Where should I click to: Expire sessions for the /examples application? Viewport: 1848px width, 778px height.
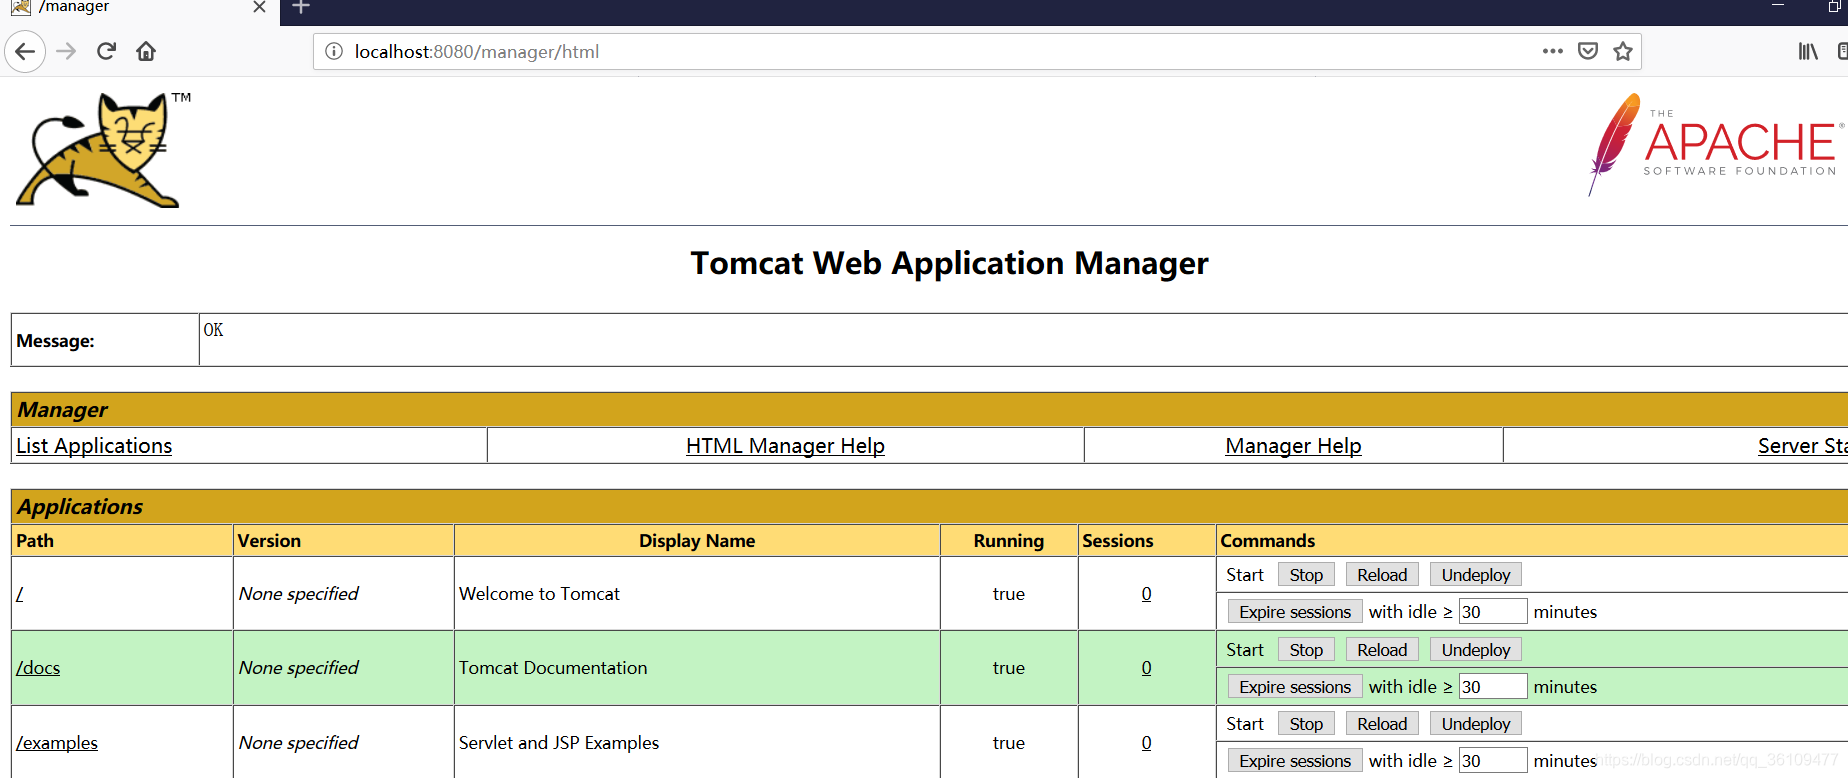[x=1295, y=761]
